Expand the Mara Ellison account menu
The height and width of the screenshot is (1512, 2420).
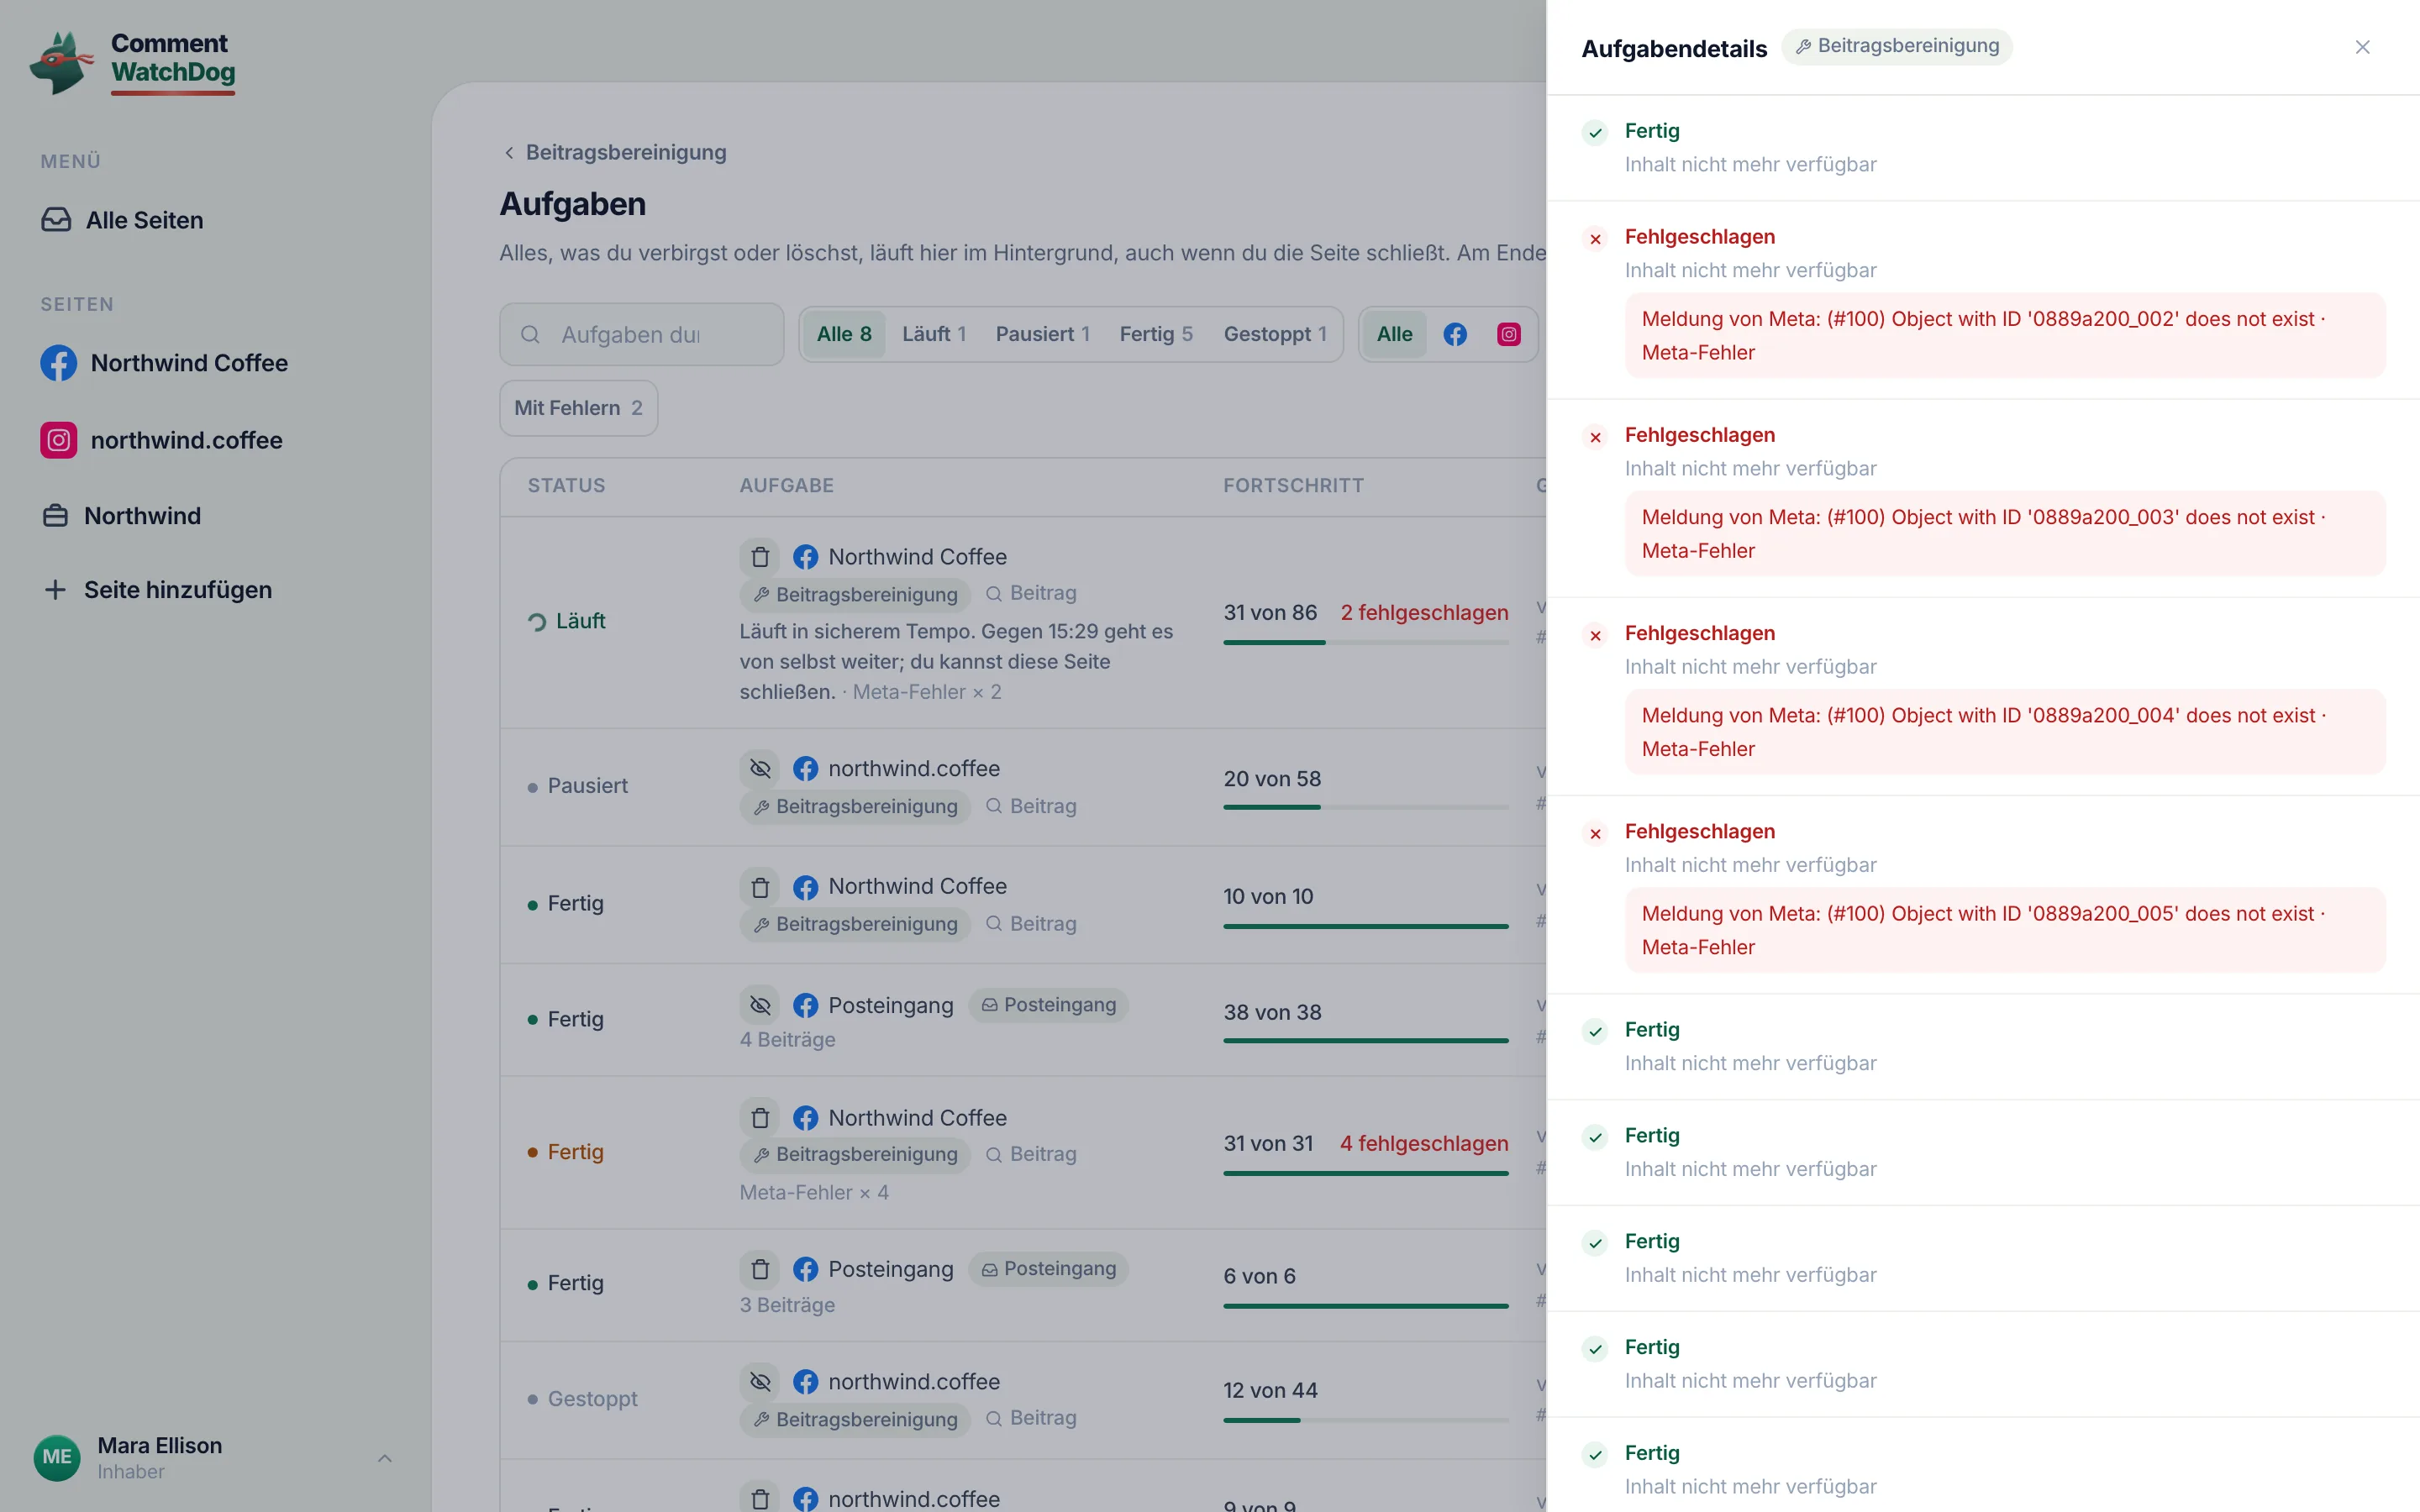coord(214,1457)
